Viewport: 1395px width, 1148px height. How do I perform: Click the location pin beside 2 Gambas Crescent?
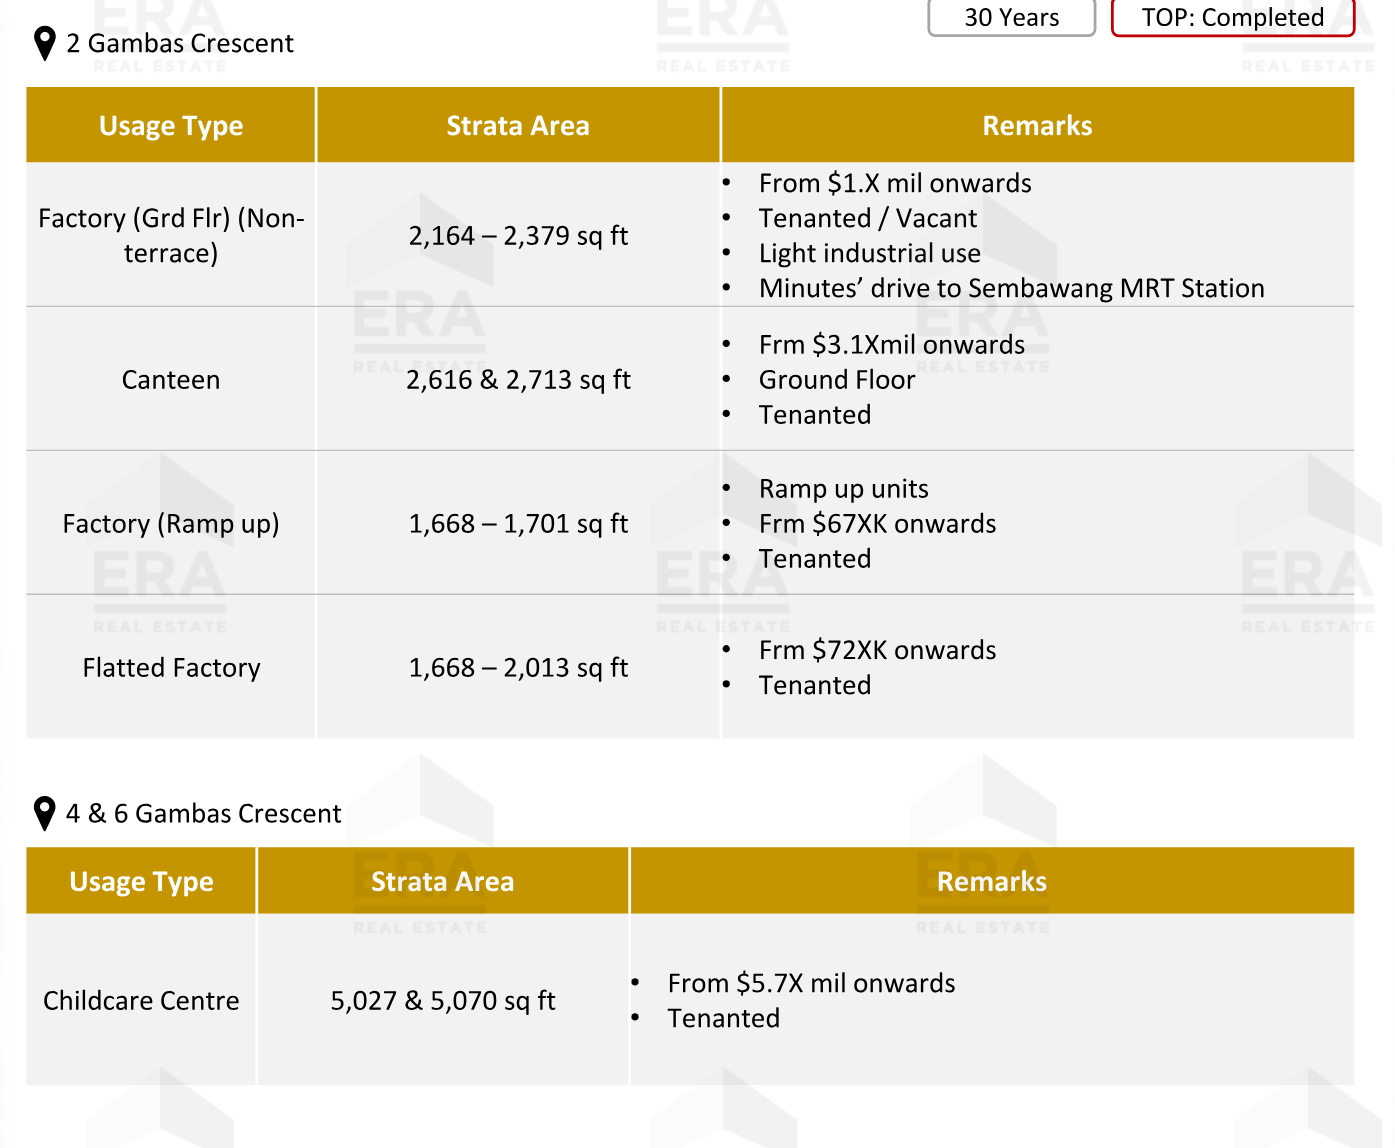click(44, 44)
